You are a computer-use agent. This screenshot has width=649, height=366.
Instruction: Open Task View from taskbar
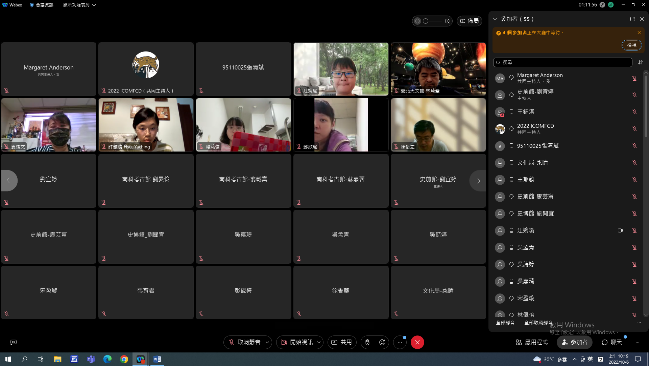pos(41,359)
